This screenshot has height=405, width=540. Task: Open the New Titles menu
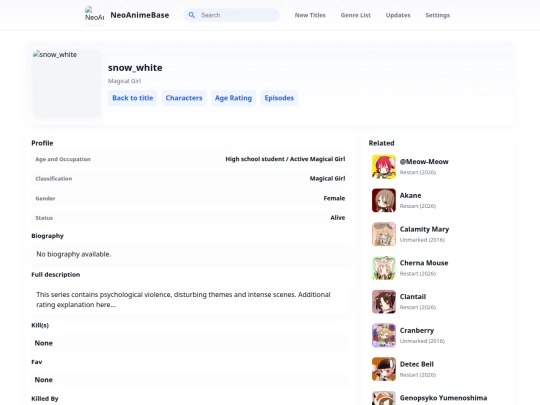(x=310, y=15)
